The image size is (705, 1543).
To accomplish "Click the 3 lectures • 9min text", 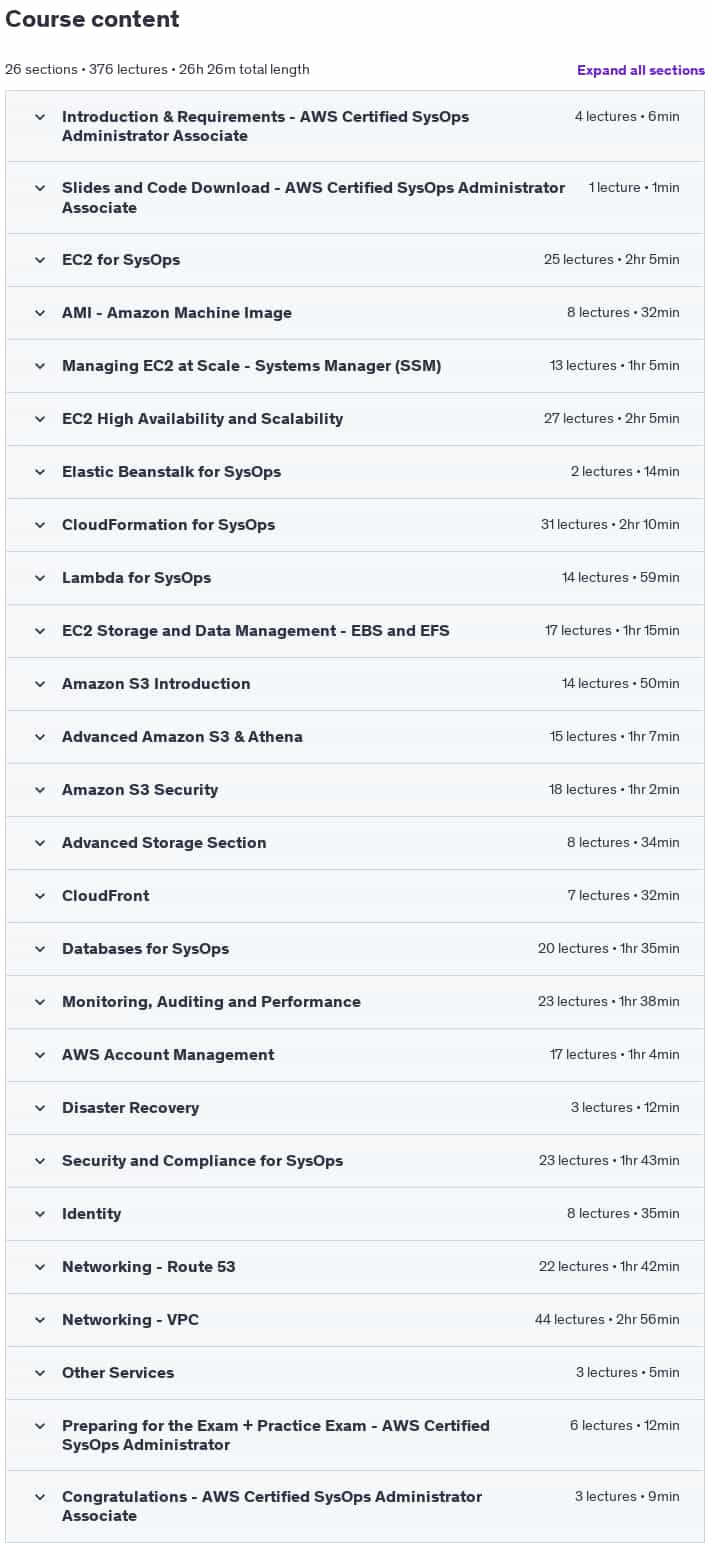I will pyautogui.click(x=628, y=1497).
